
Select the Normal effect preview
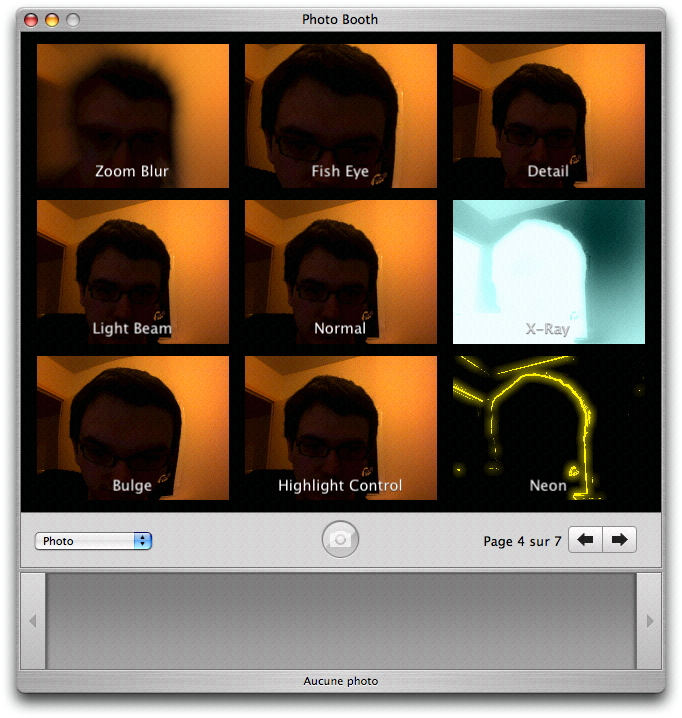[x=341, y=272]
